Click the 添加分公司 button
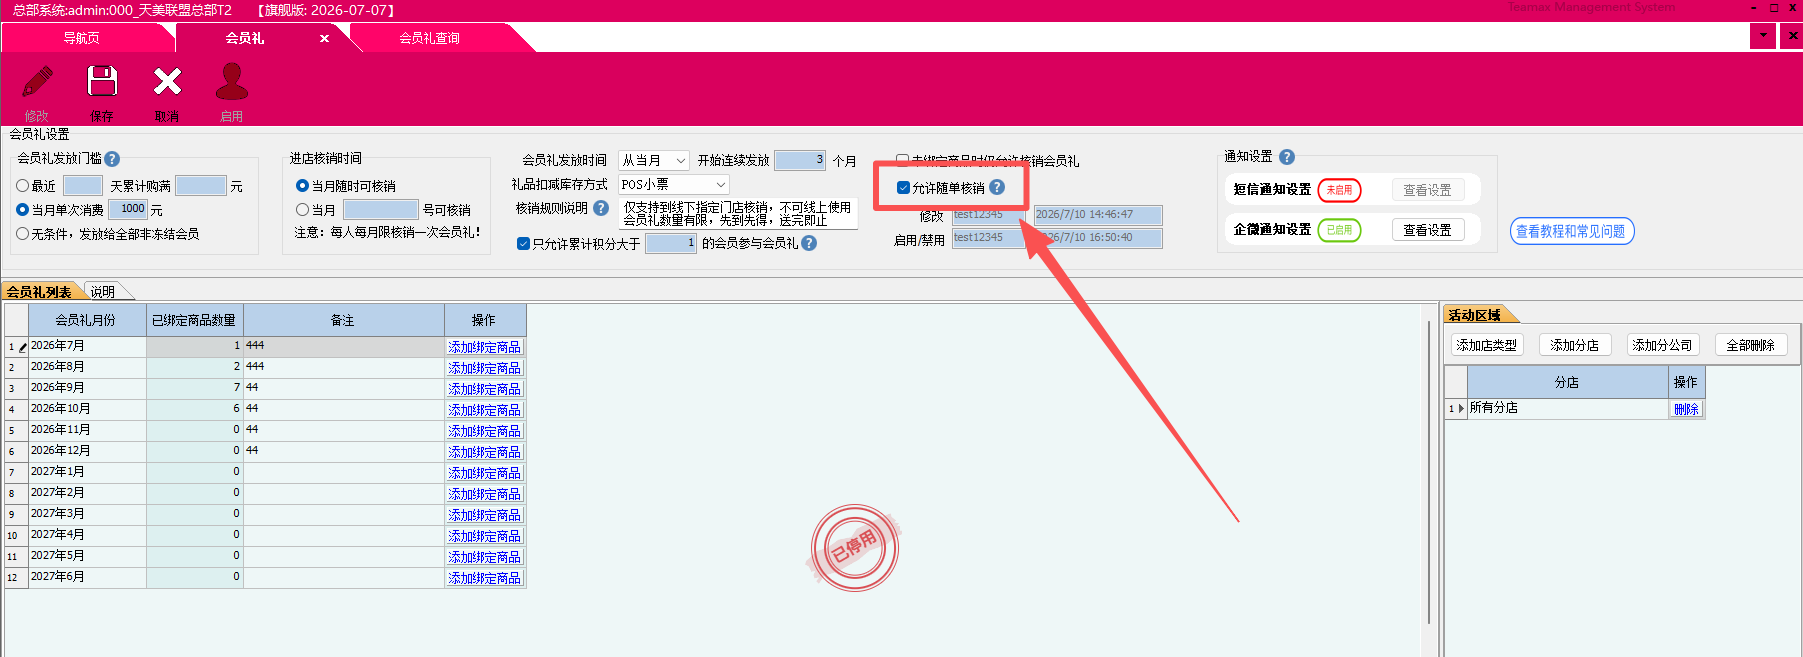 pyautogui.click(x=1663, y=345)
